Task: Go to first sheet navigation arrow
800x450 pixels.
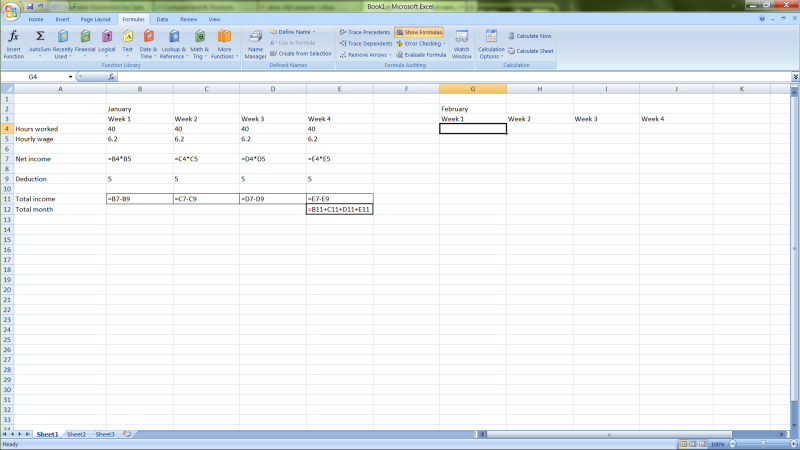Action: click(5, 434)
